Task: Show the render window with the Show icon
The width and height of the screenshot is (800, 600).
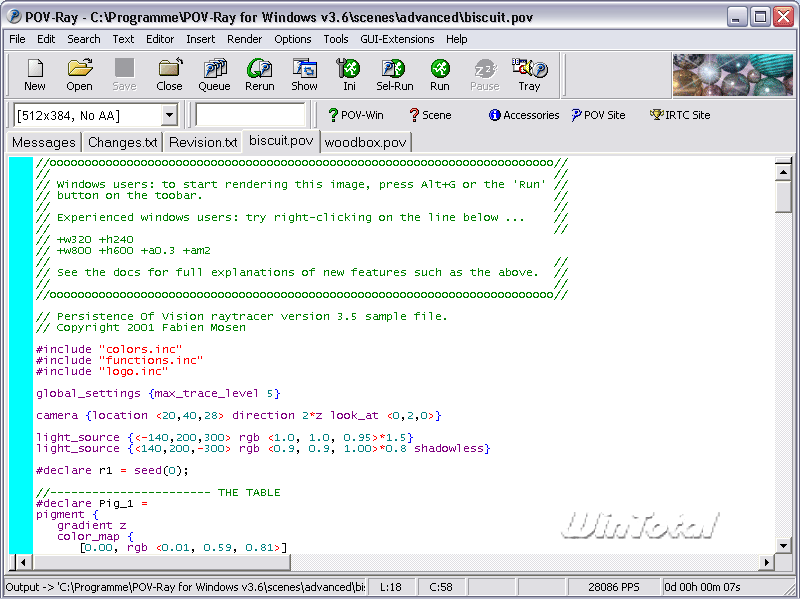Action: (305, 74)
